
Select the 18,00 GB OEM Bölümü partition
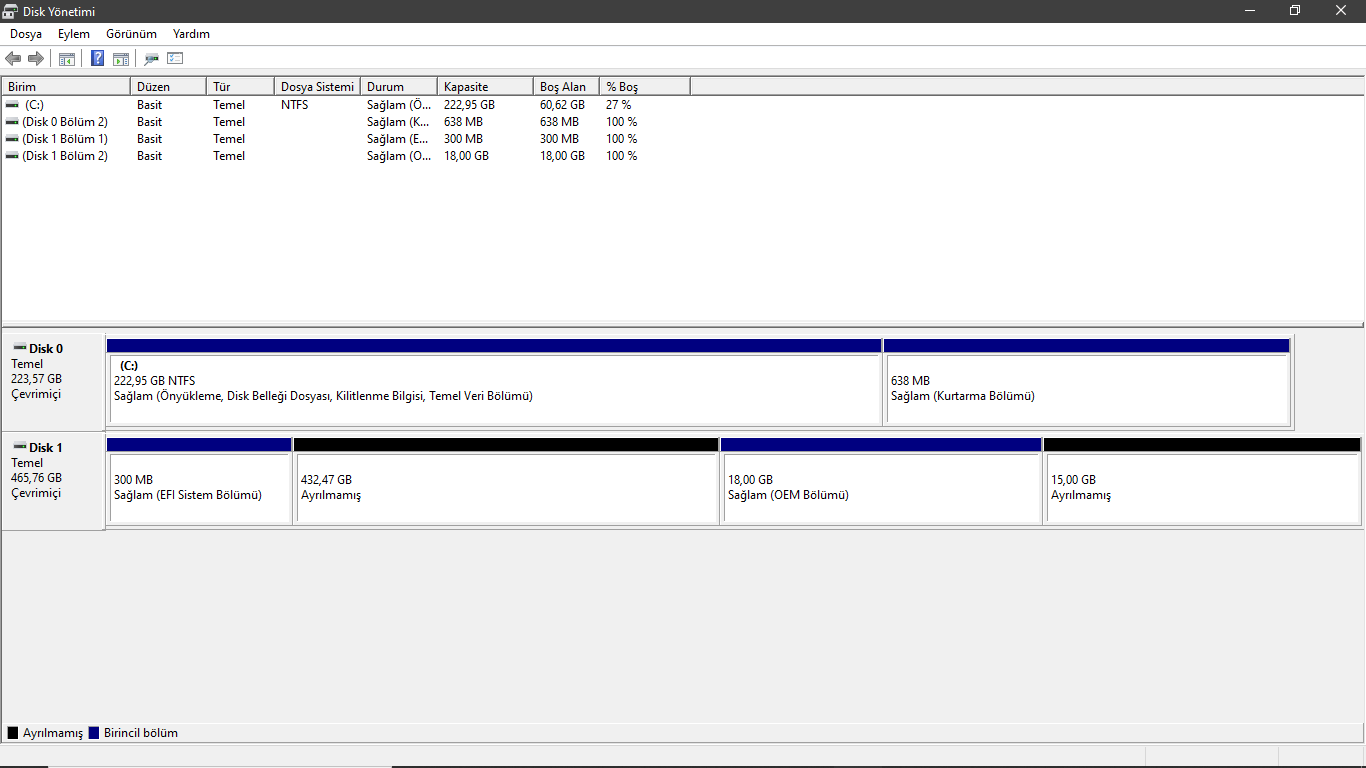[881, 480]
